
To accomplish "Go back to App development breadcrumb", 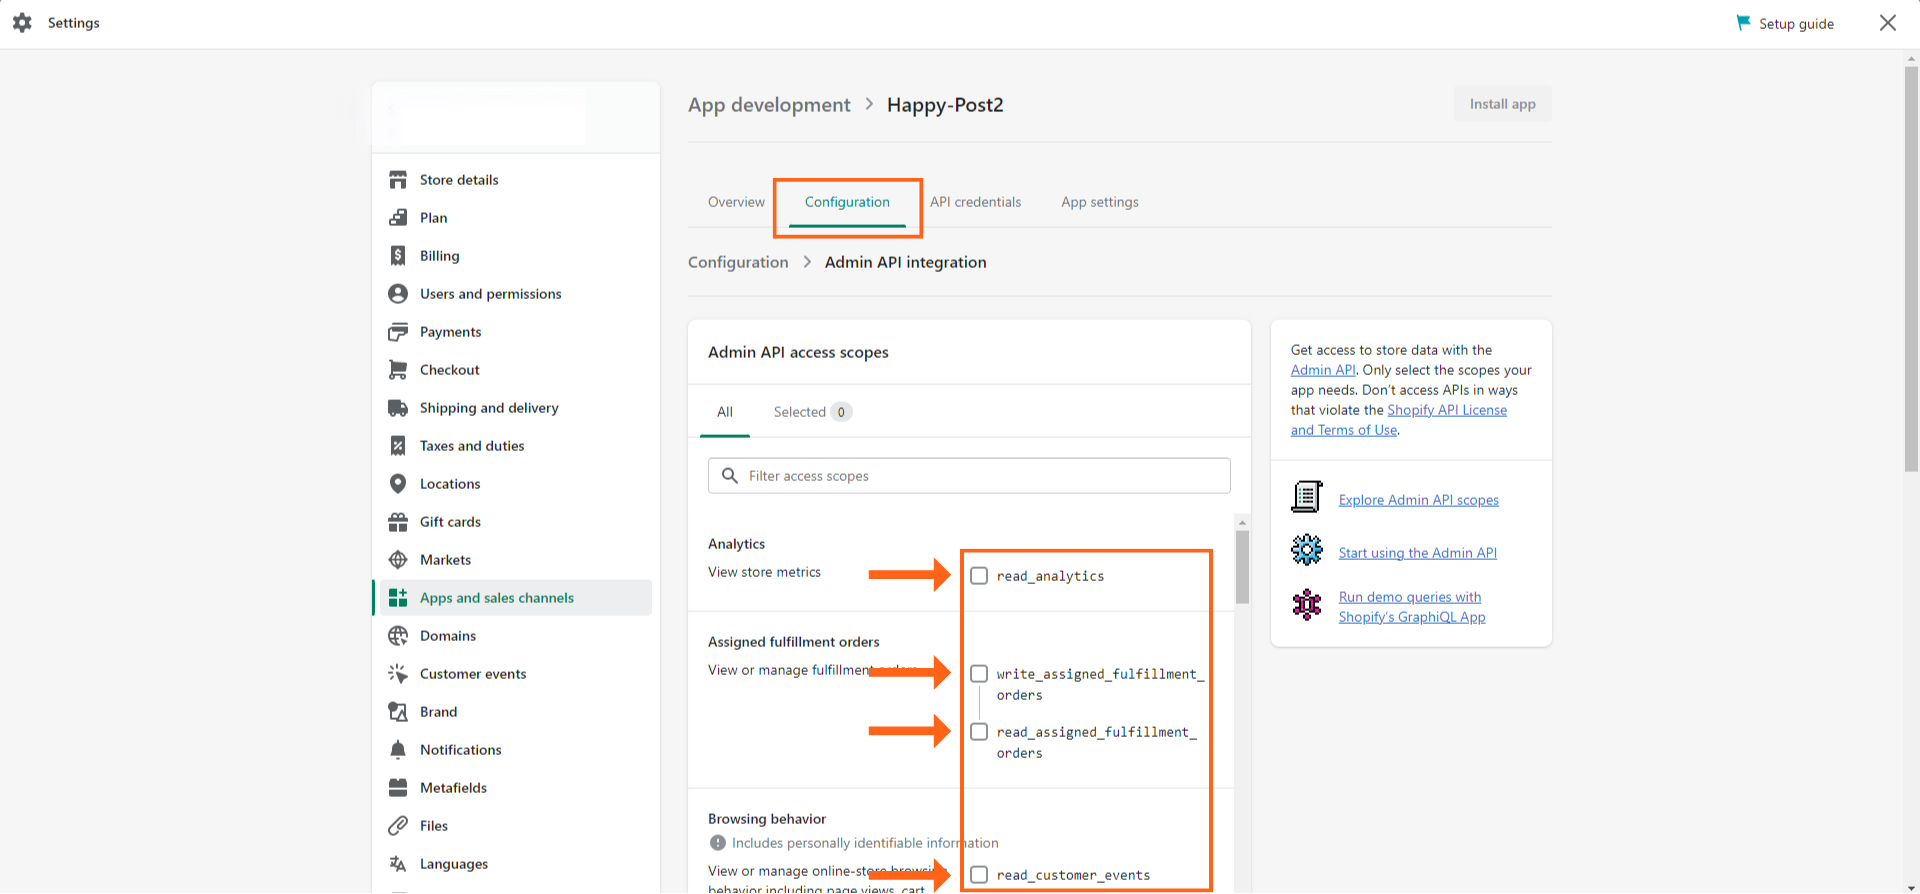I will tap(769, 105).
